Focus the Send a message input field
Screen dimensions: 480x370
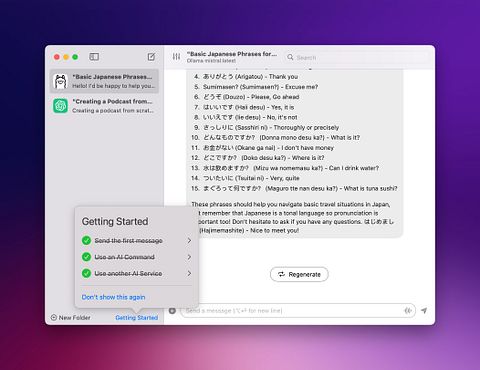[x=292, y=311]
